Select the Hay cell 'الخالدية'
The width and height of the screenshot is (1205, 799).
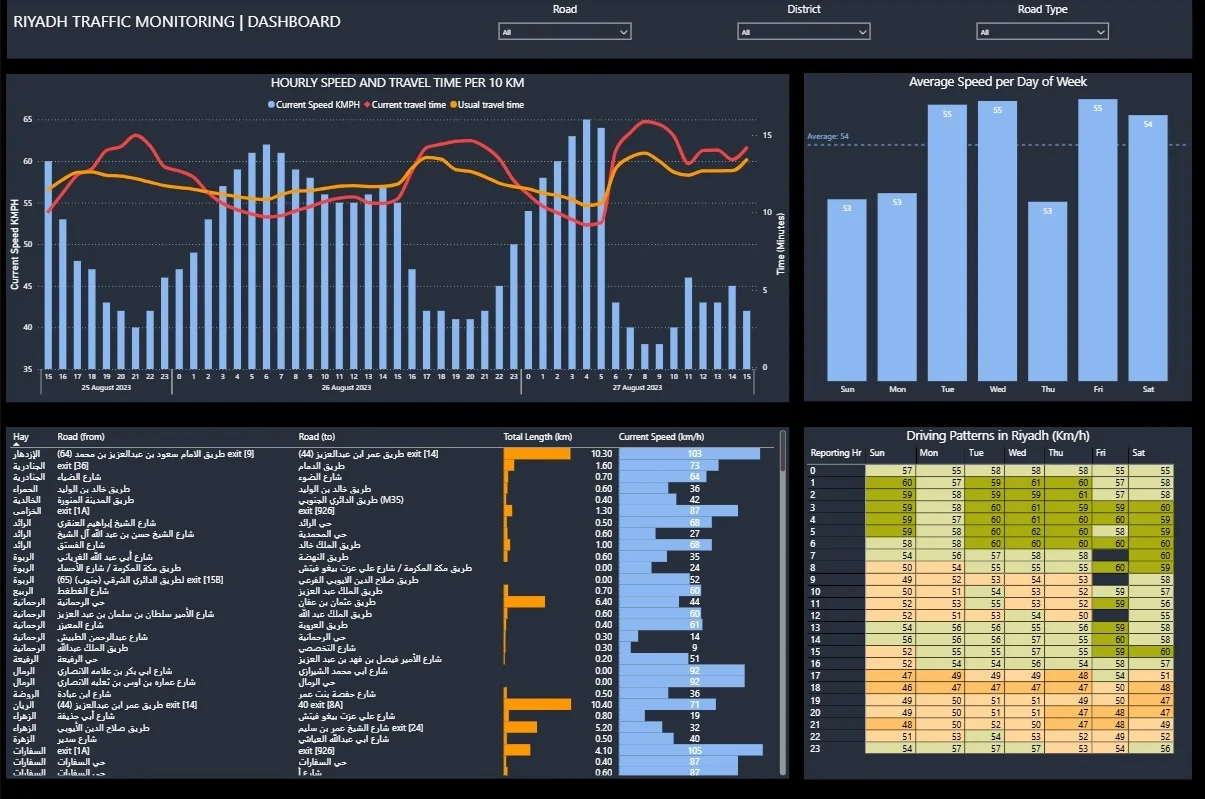point(26,499)
